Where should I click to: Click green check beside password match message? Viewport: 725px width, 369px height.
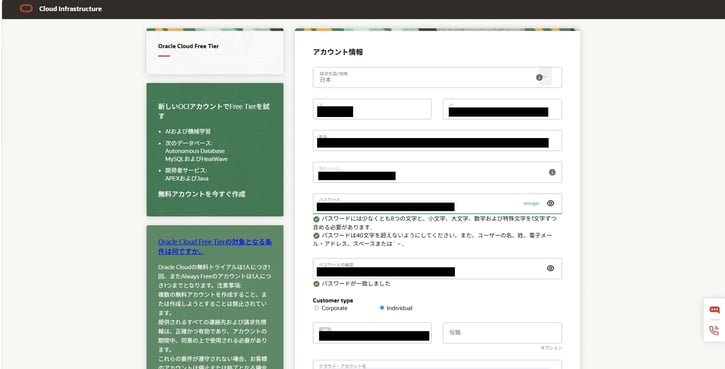316,283
